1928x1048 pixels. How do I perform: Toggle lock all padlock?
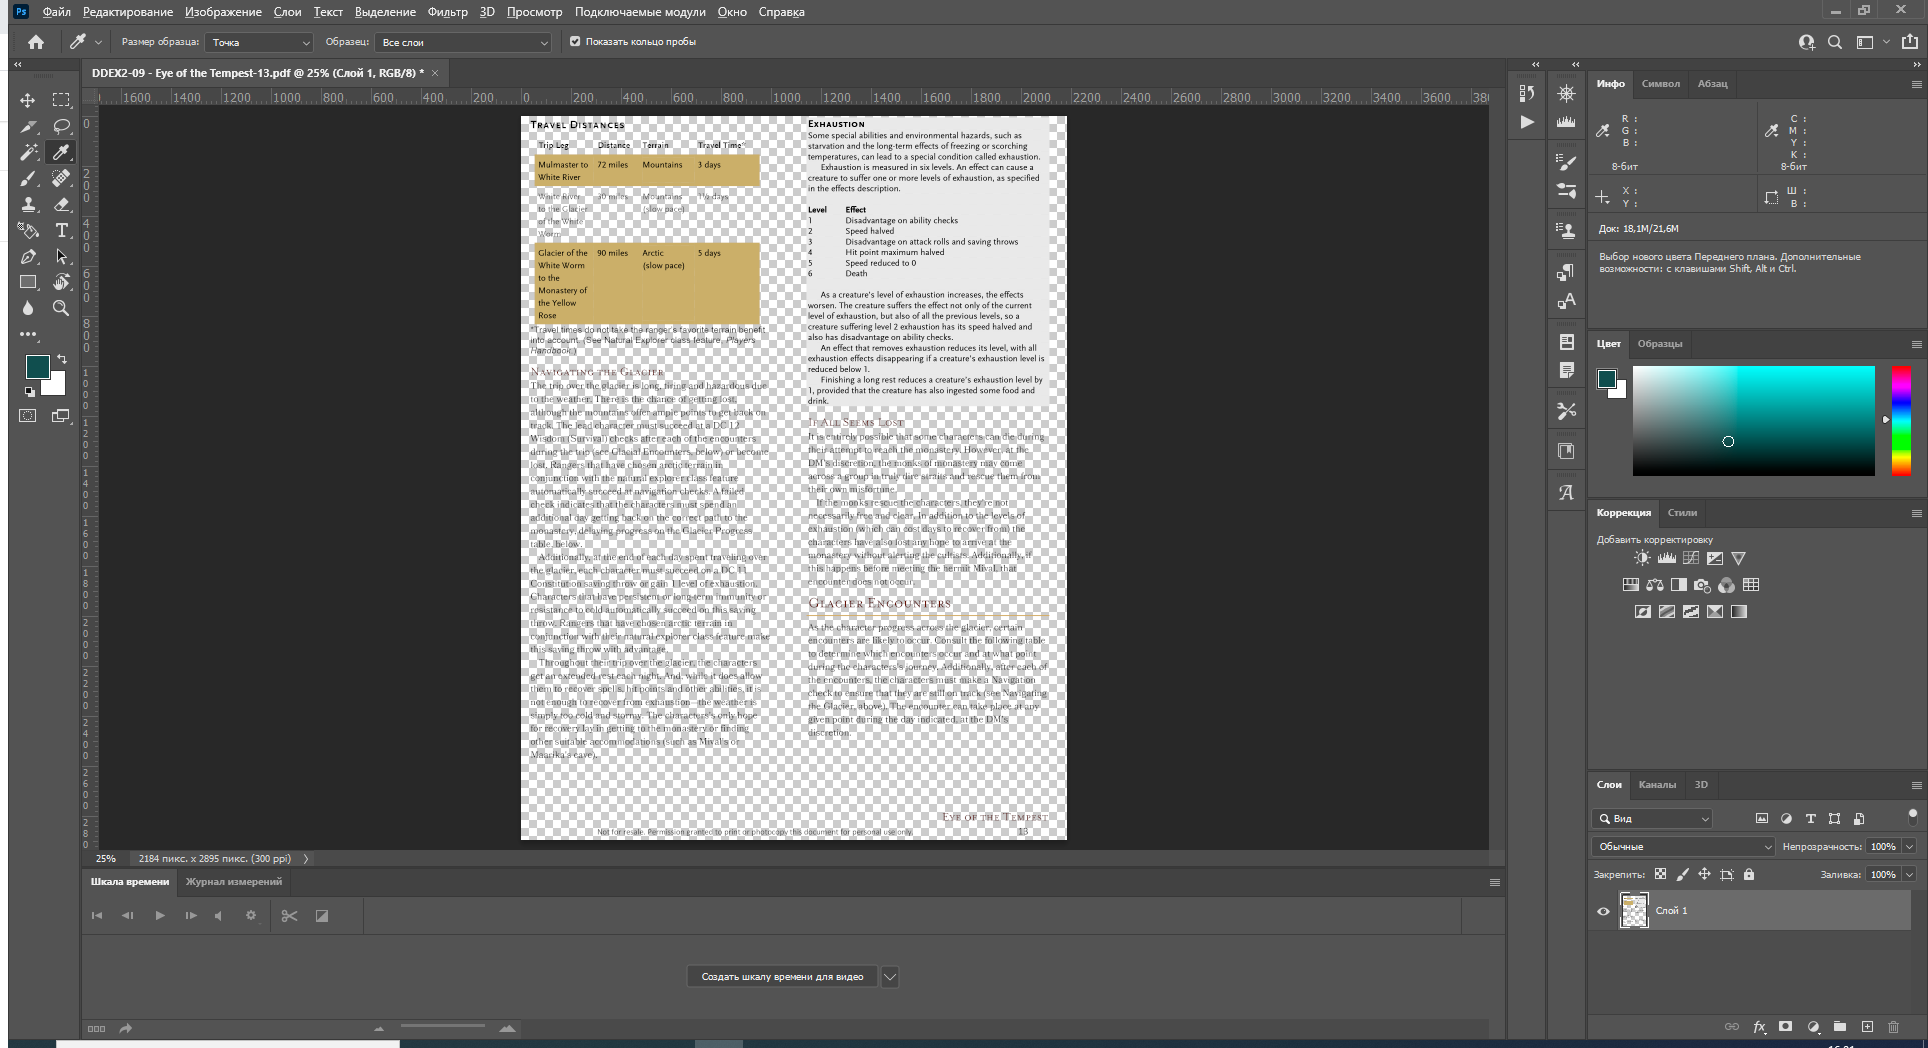pos(1748,874)
